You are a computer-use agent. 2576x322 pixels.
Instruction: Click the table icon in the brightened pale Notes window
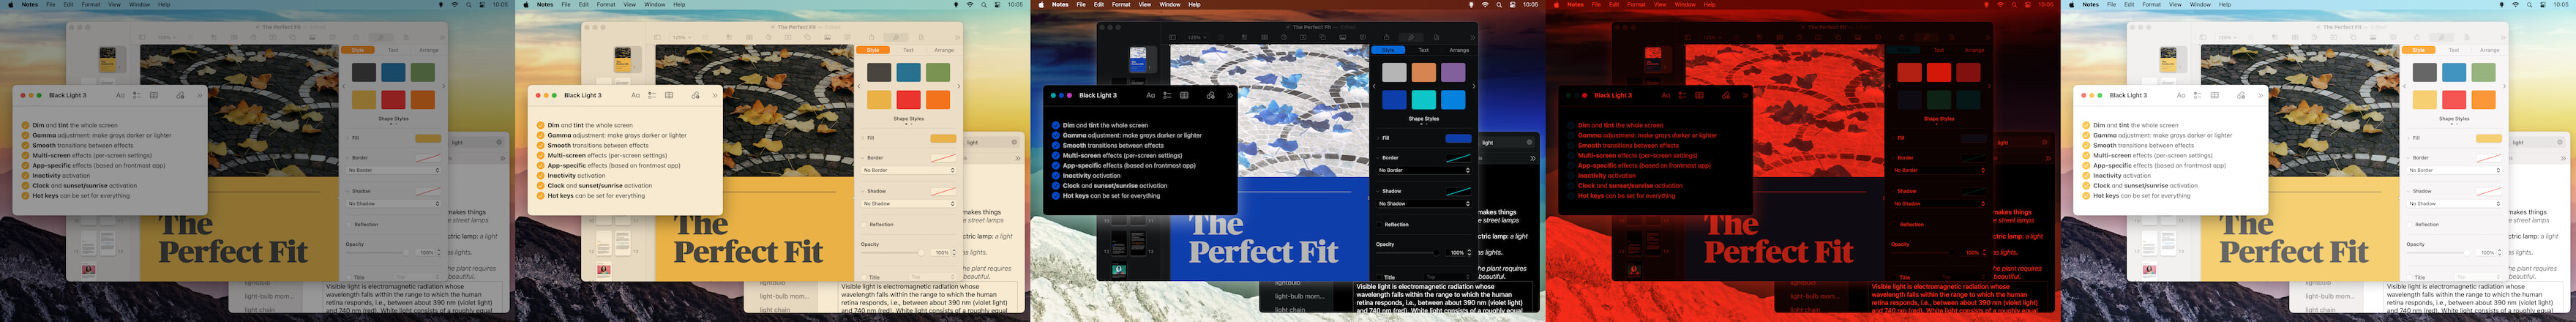(2214, 95)
